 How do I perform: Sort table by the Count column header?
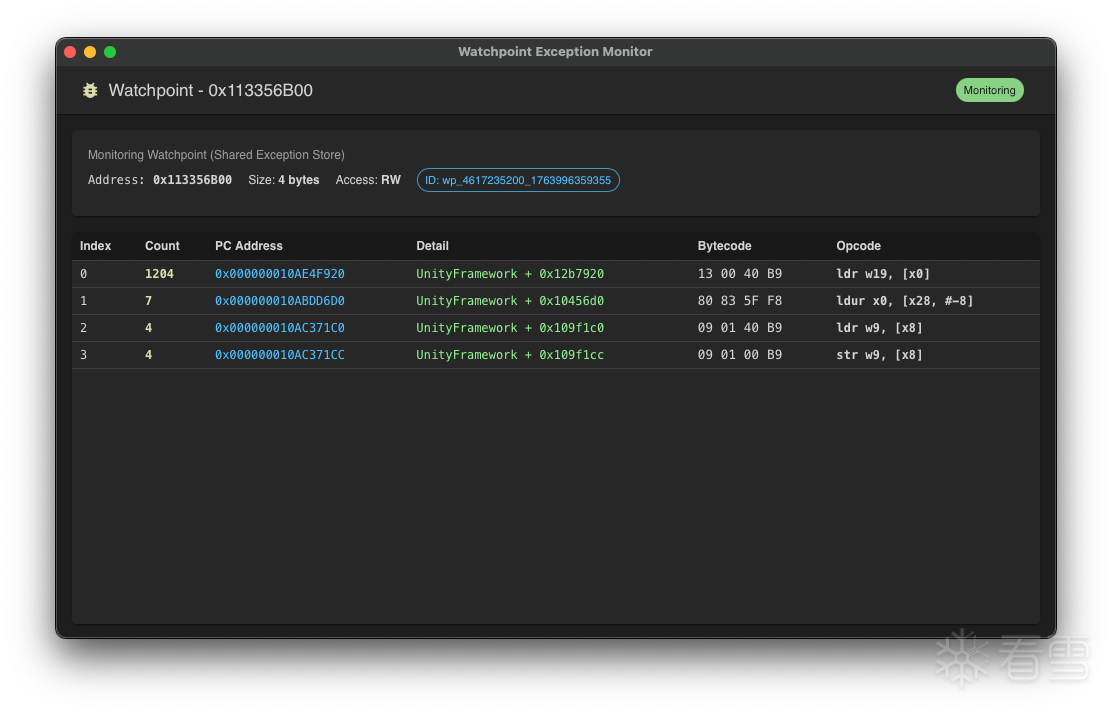162,245
